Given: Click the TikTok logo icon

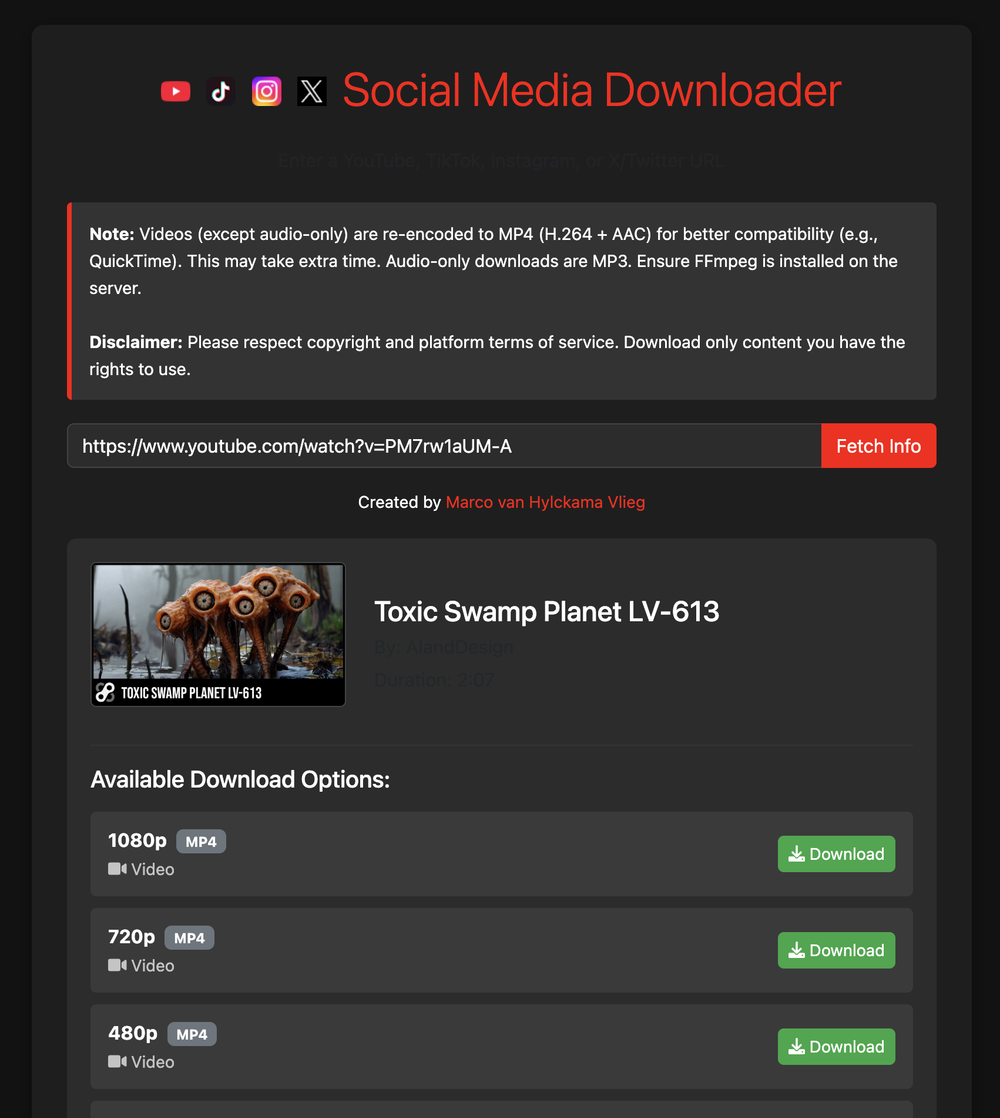Looking at the screenshot, I should tap(221, 92).
